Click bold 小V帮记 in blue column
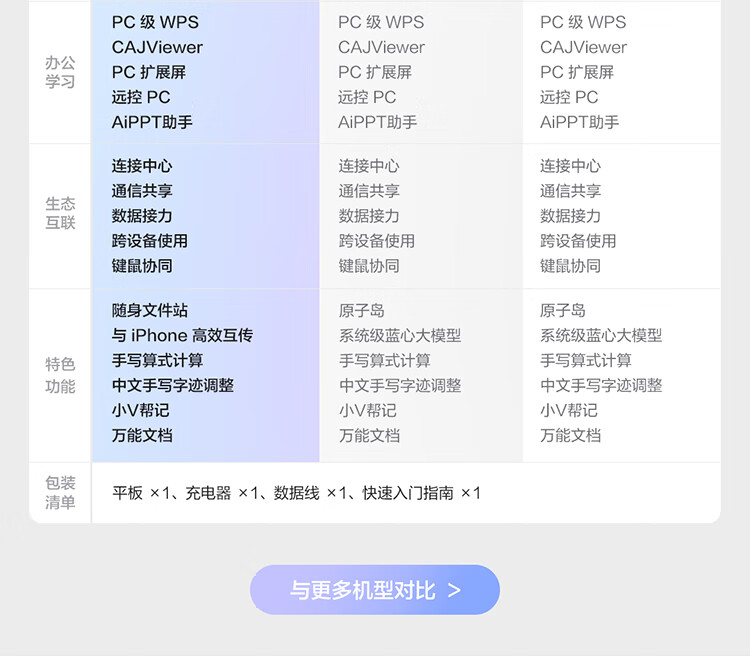 click(x=141, y=410)
